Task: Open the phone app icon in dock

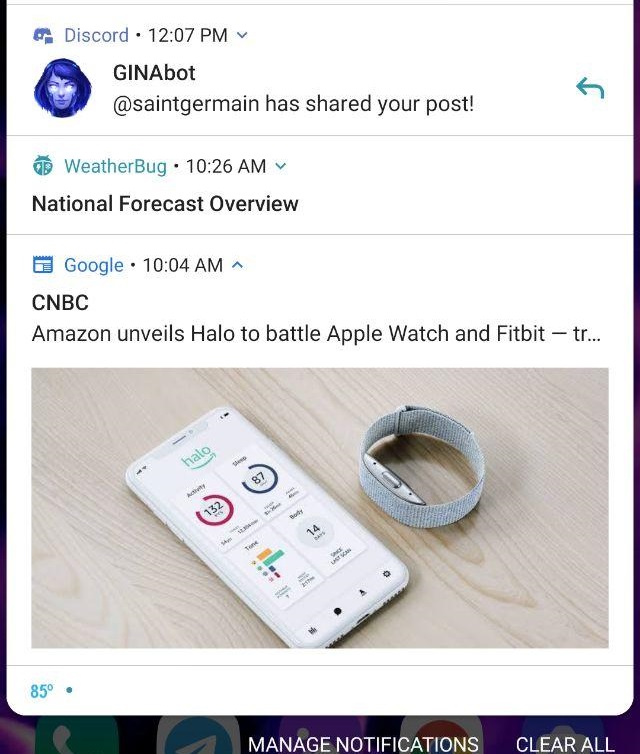Action: (77, 736)
